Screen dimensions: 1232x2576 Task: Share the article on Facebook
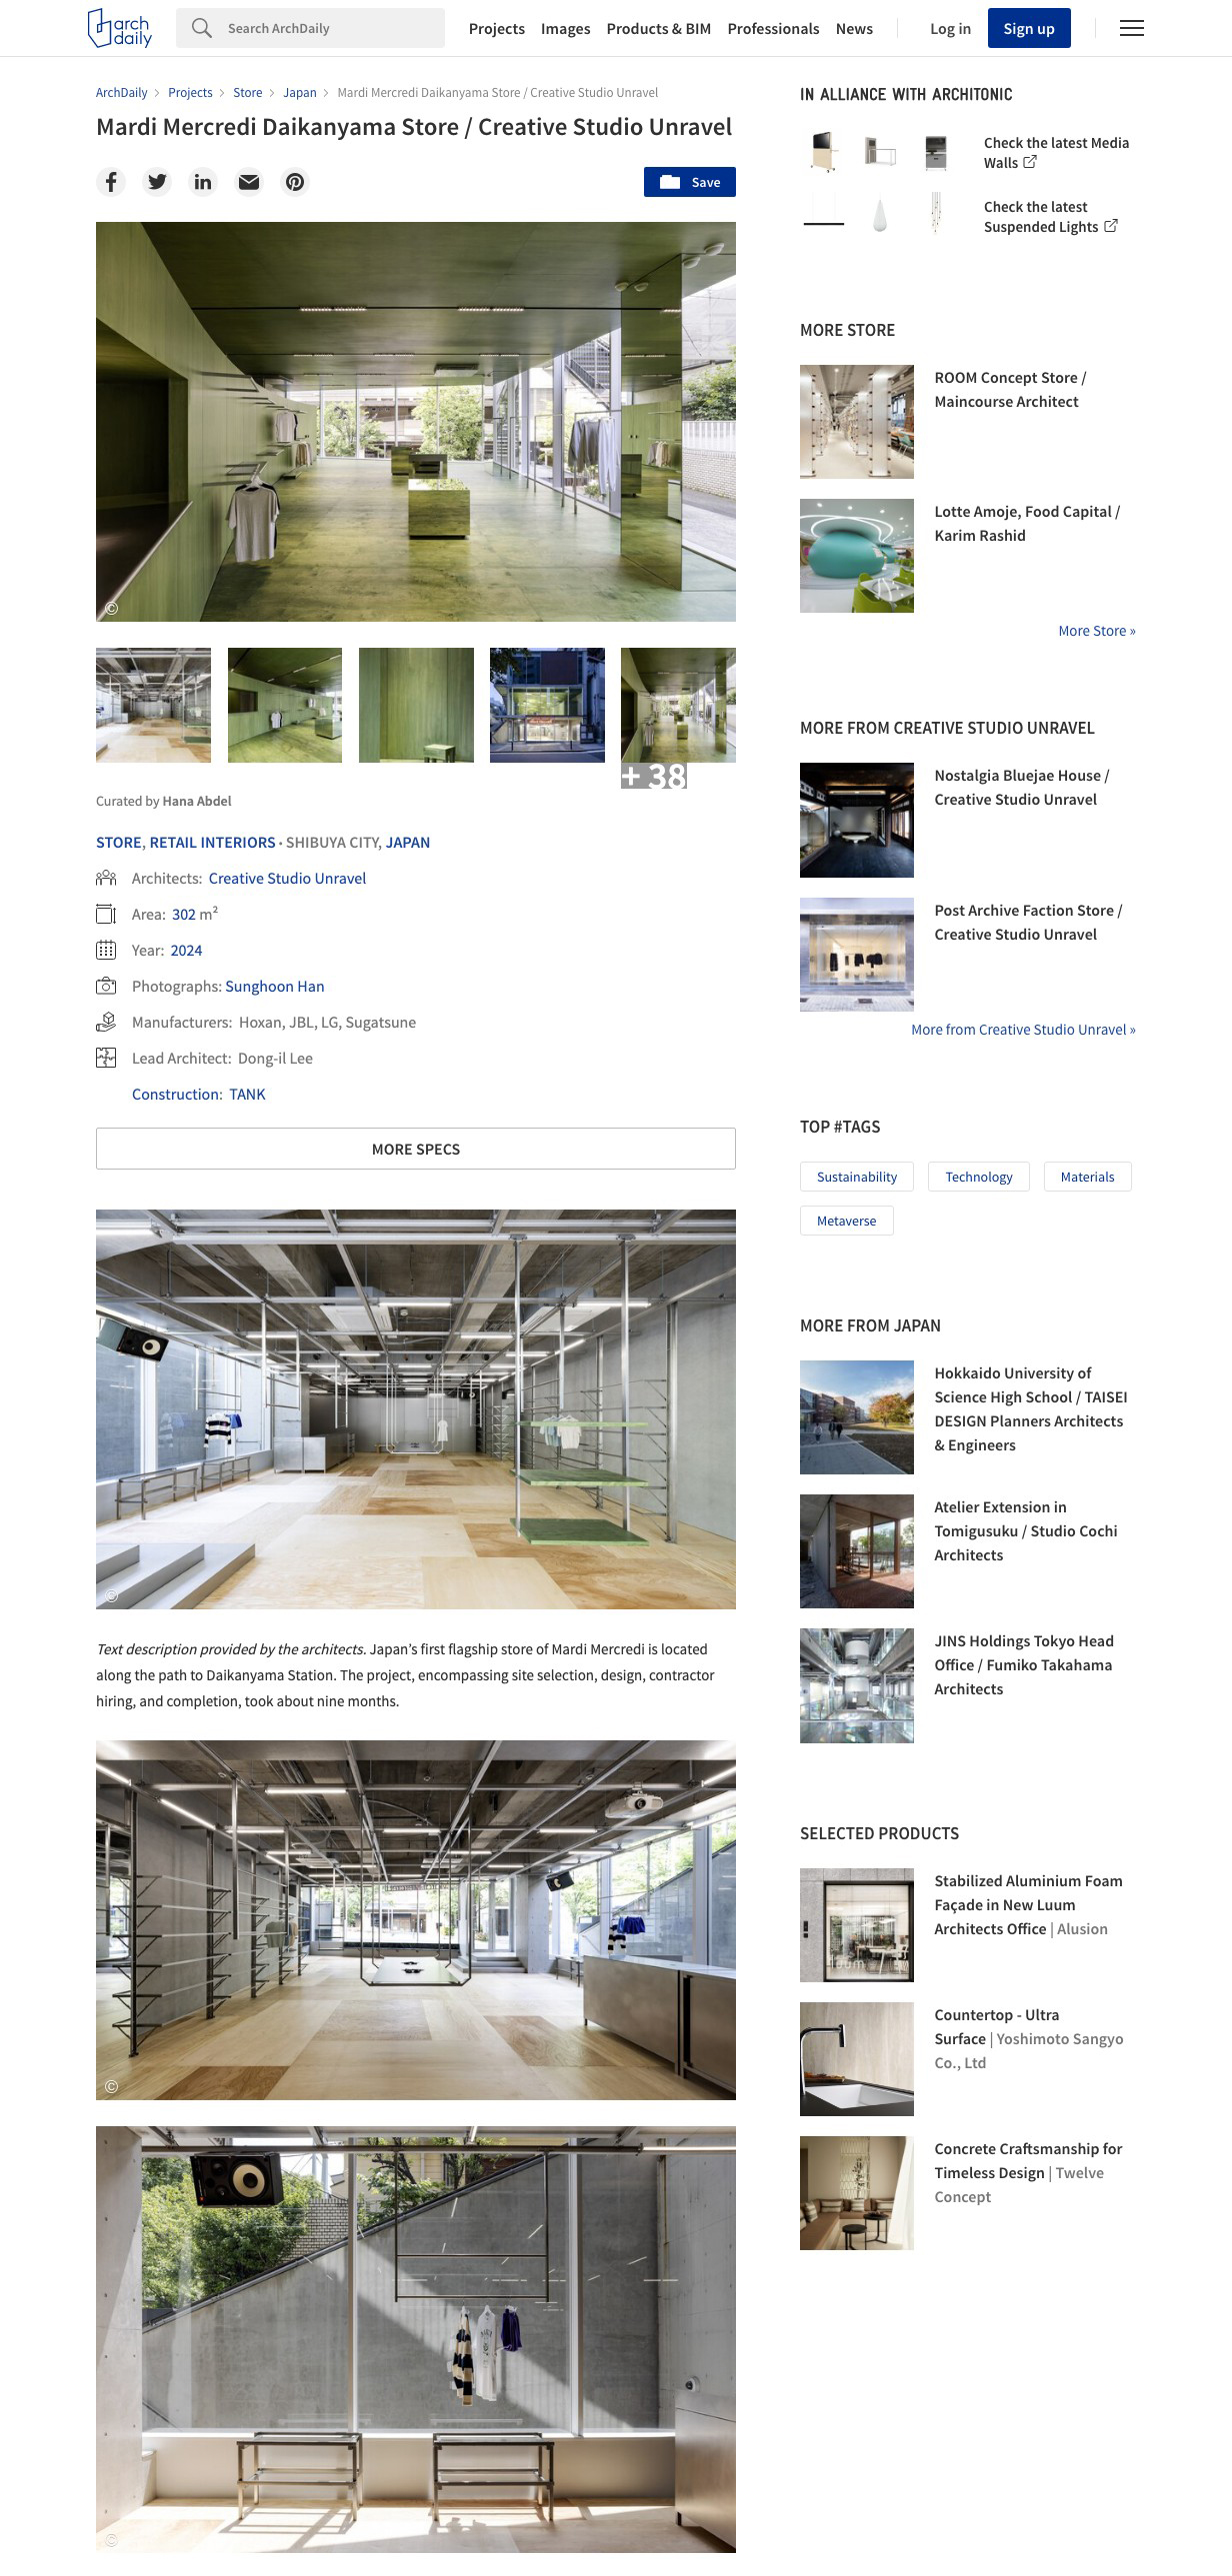[x=111, y=182]
